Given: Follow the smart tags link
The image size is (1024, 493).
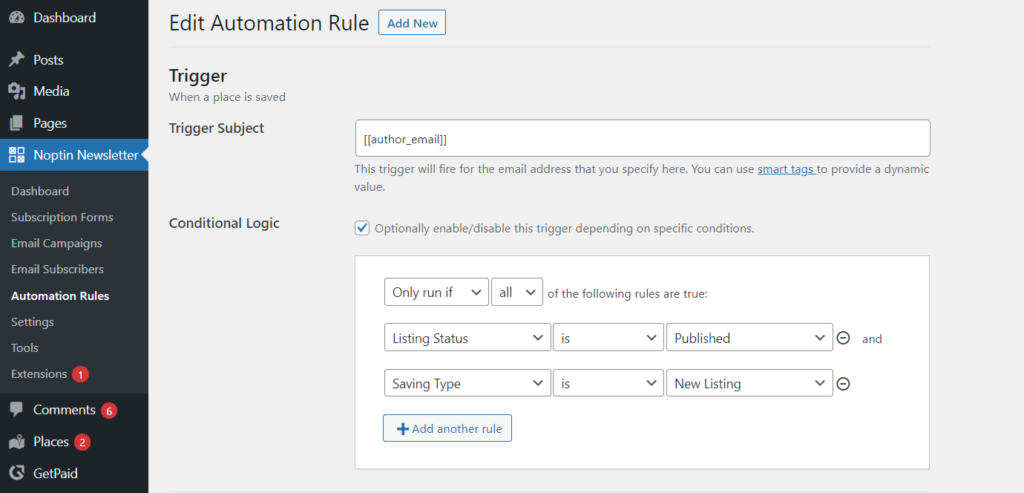Looking at the screenshot, I should pos(786,170).
